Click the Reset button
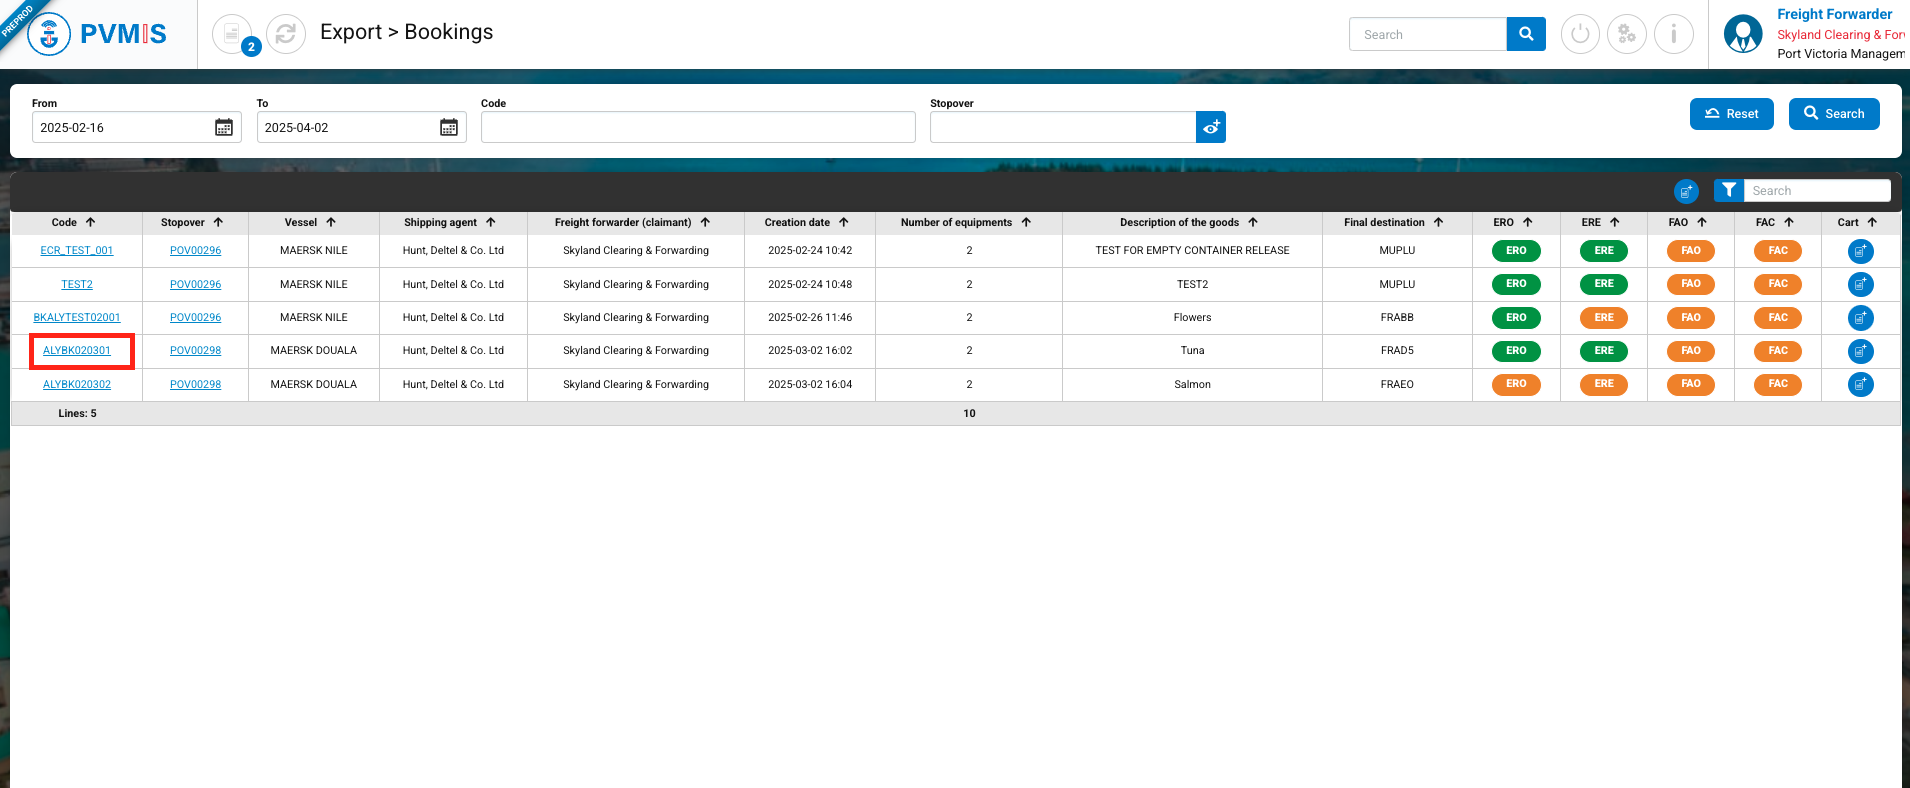This screenshot has height=788, width=1910. 1731,114
